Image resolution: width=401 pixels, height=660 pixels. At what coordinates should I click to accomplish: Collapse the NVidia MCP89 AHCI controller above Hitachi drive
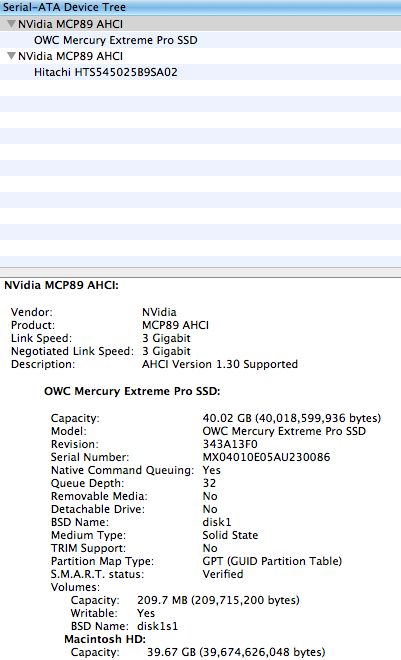click(12, 56)
